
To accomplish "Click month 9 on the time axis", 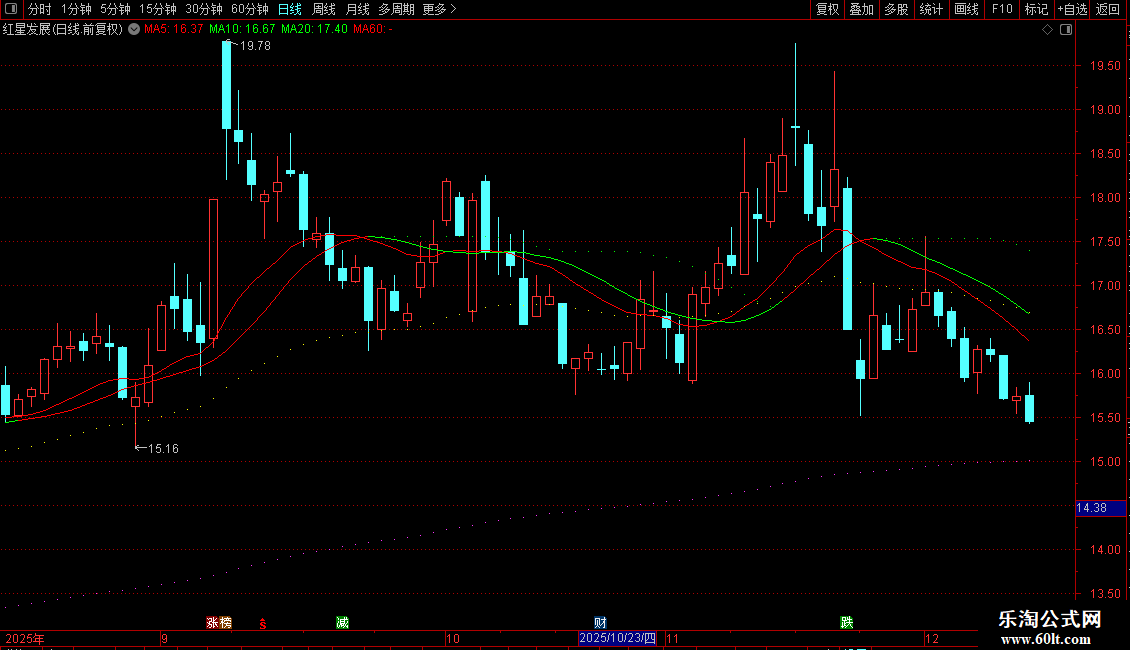I will [164, 638].
